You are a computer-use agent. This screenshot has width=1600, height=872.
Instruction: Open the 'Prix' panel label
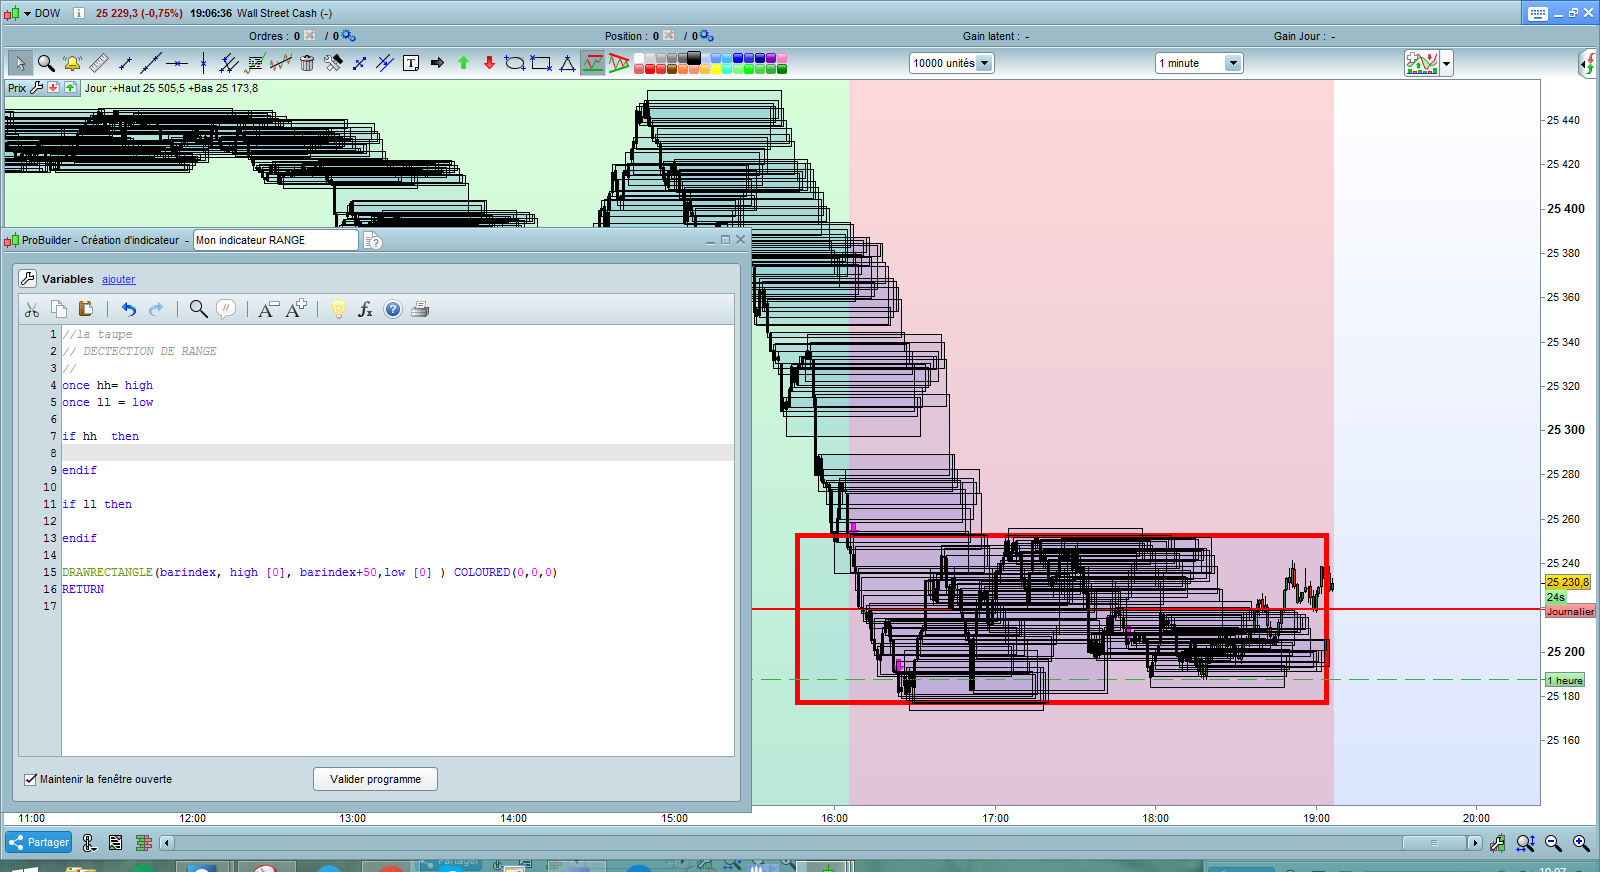(x=17, y=88)
